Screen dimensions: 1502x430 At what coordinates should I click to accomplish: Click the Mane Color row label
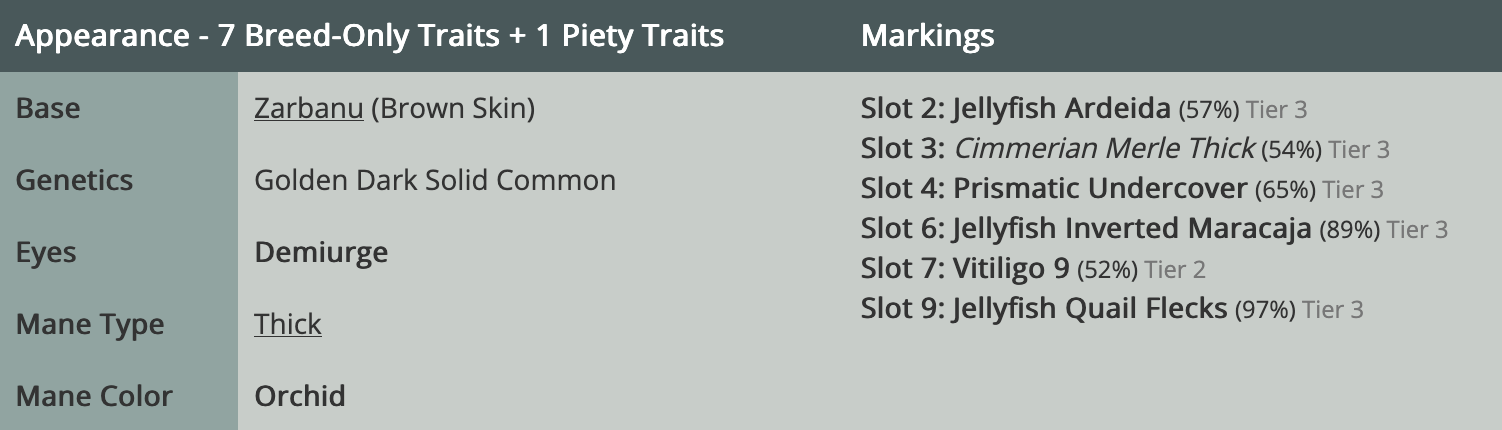pos(94,396)
